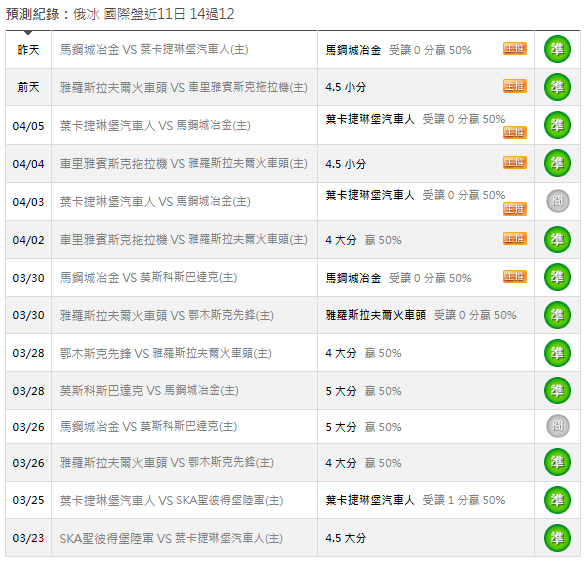Click grey 囧 icon for 03/26 馬鋼城冶金 match
Screen dimensions: 585x561
click(557, 426)
